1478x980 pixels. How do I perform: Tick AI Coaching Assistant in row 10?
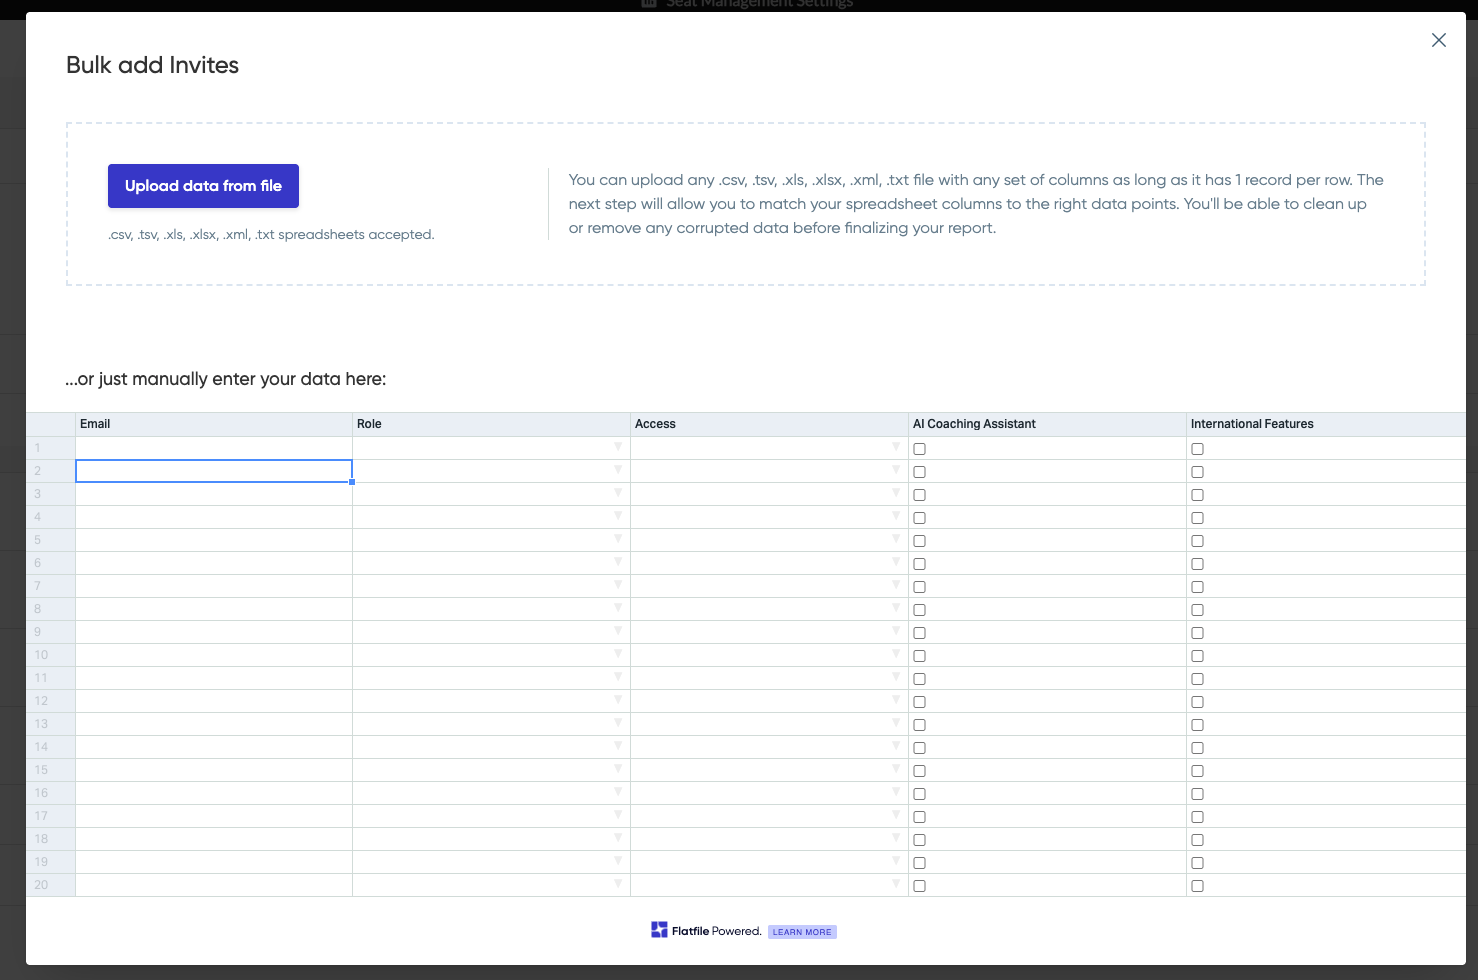click(x=919, y=656)
